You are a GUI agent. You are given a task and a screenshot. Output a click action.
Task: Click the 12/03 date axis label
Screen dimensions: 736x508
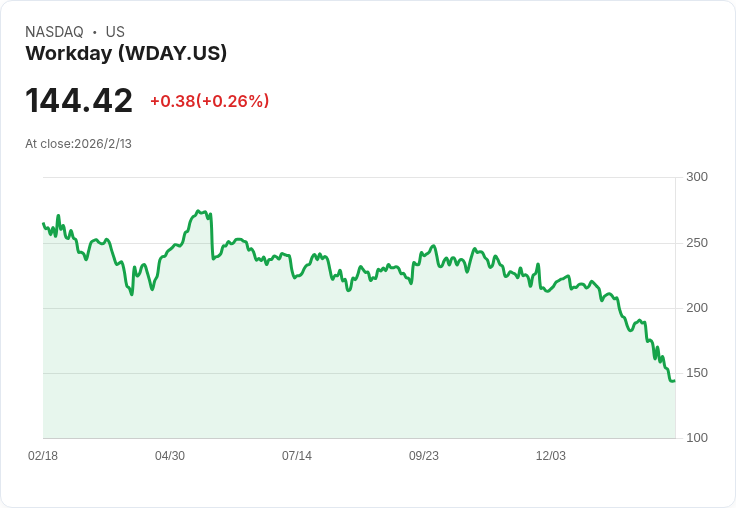click(551, 456)
